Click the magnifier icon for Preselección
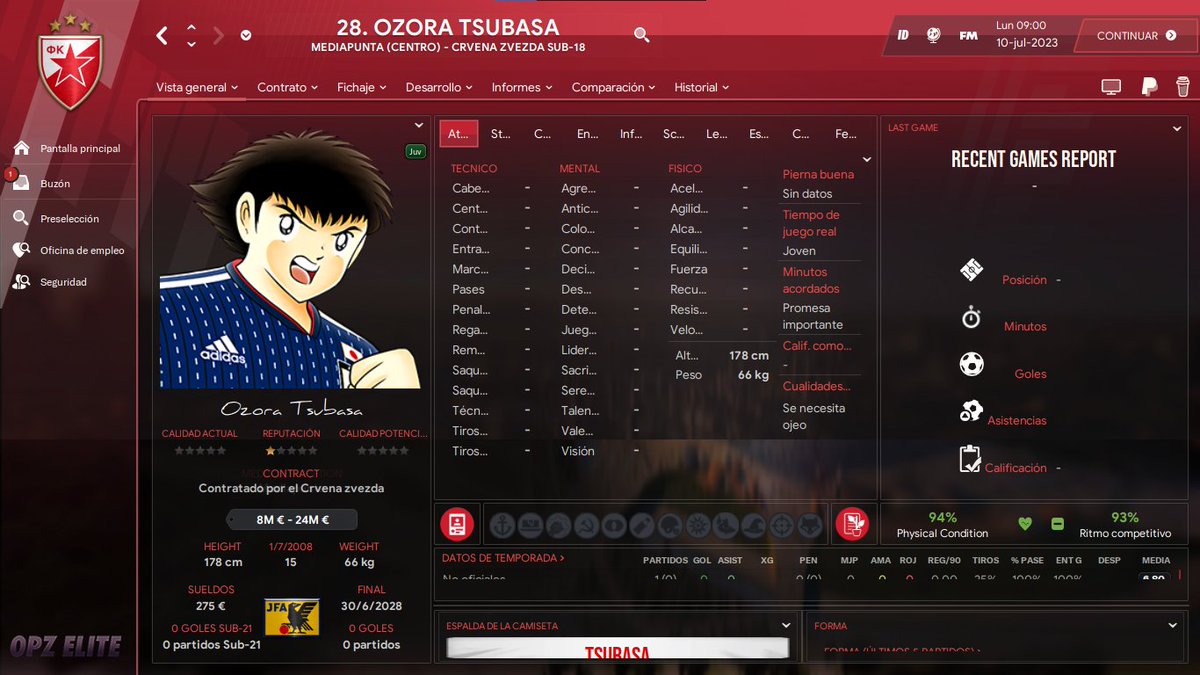The image size is (1200, 675). (x=21, y=218)
